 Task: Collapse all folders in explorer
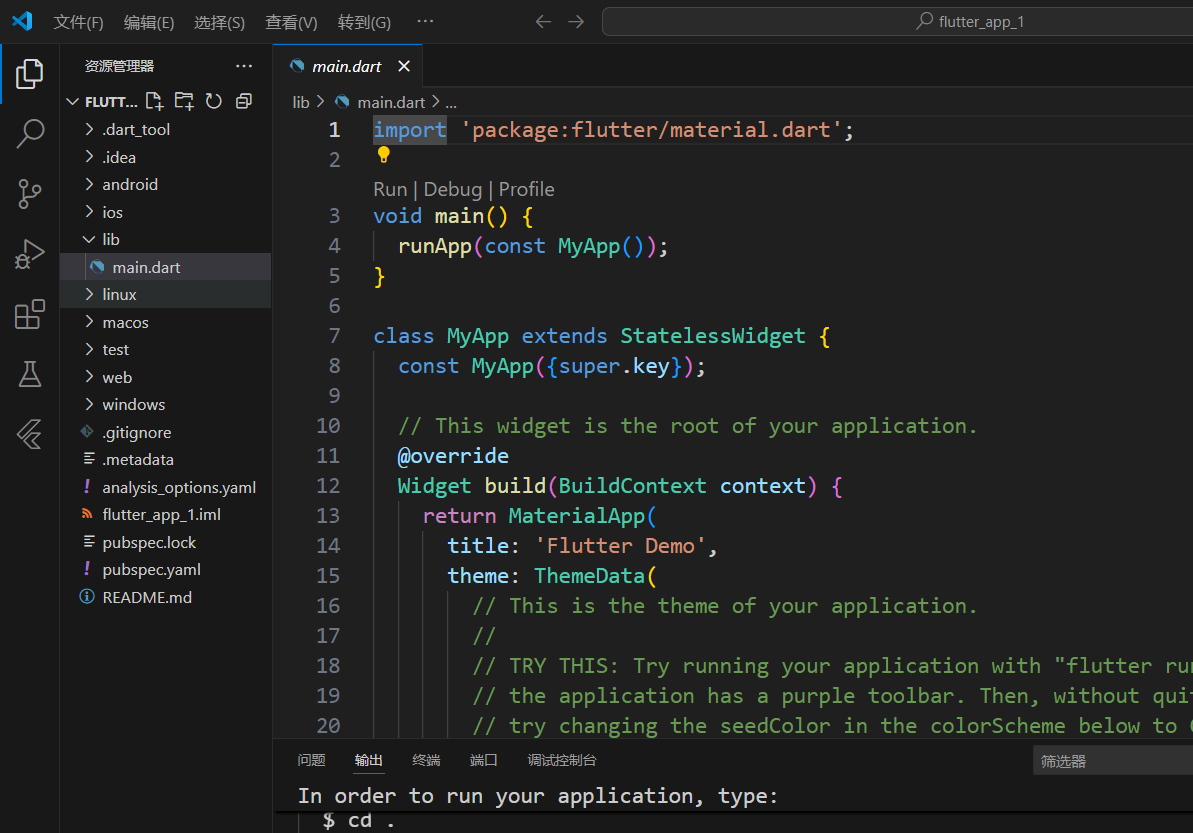(x=244, y=101)
